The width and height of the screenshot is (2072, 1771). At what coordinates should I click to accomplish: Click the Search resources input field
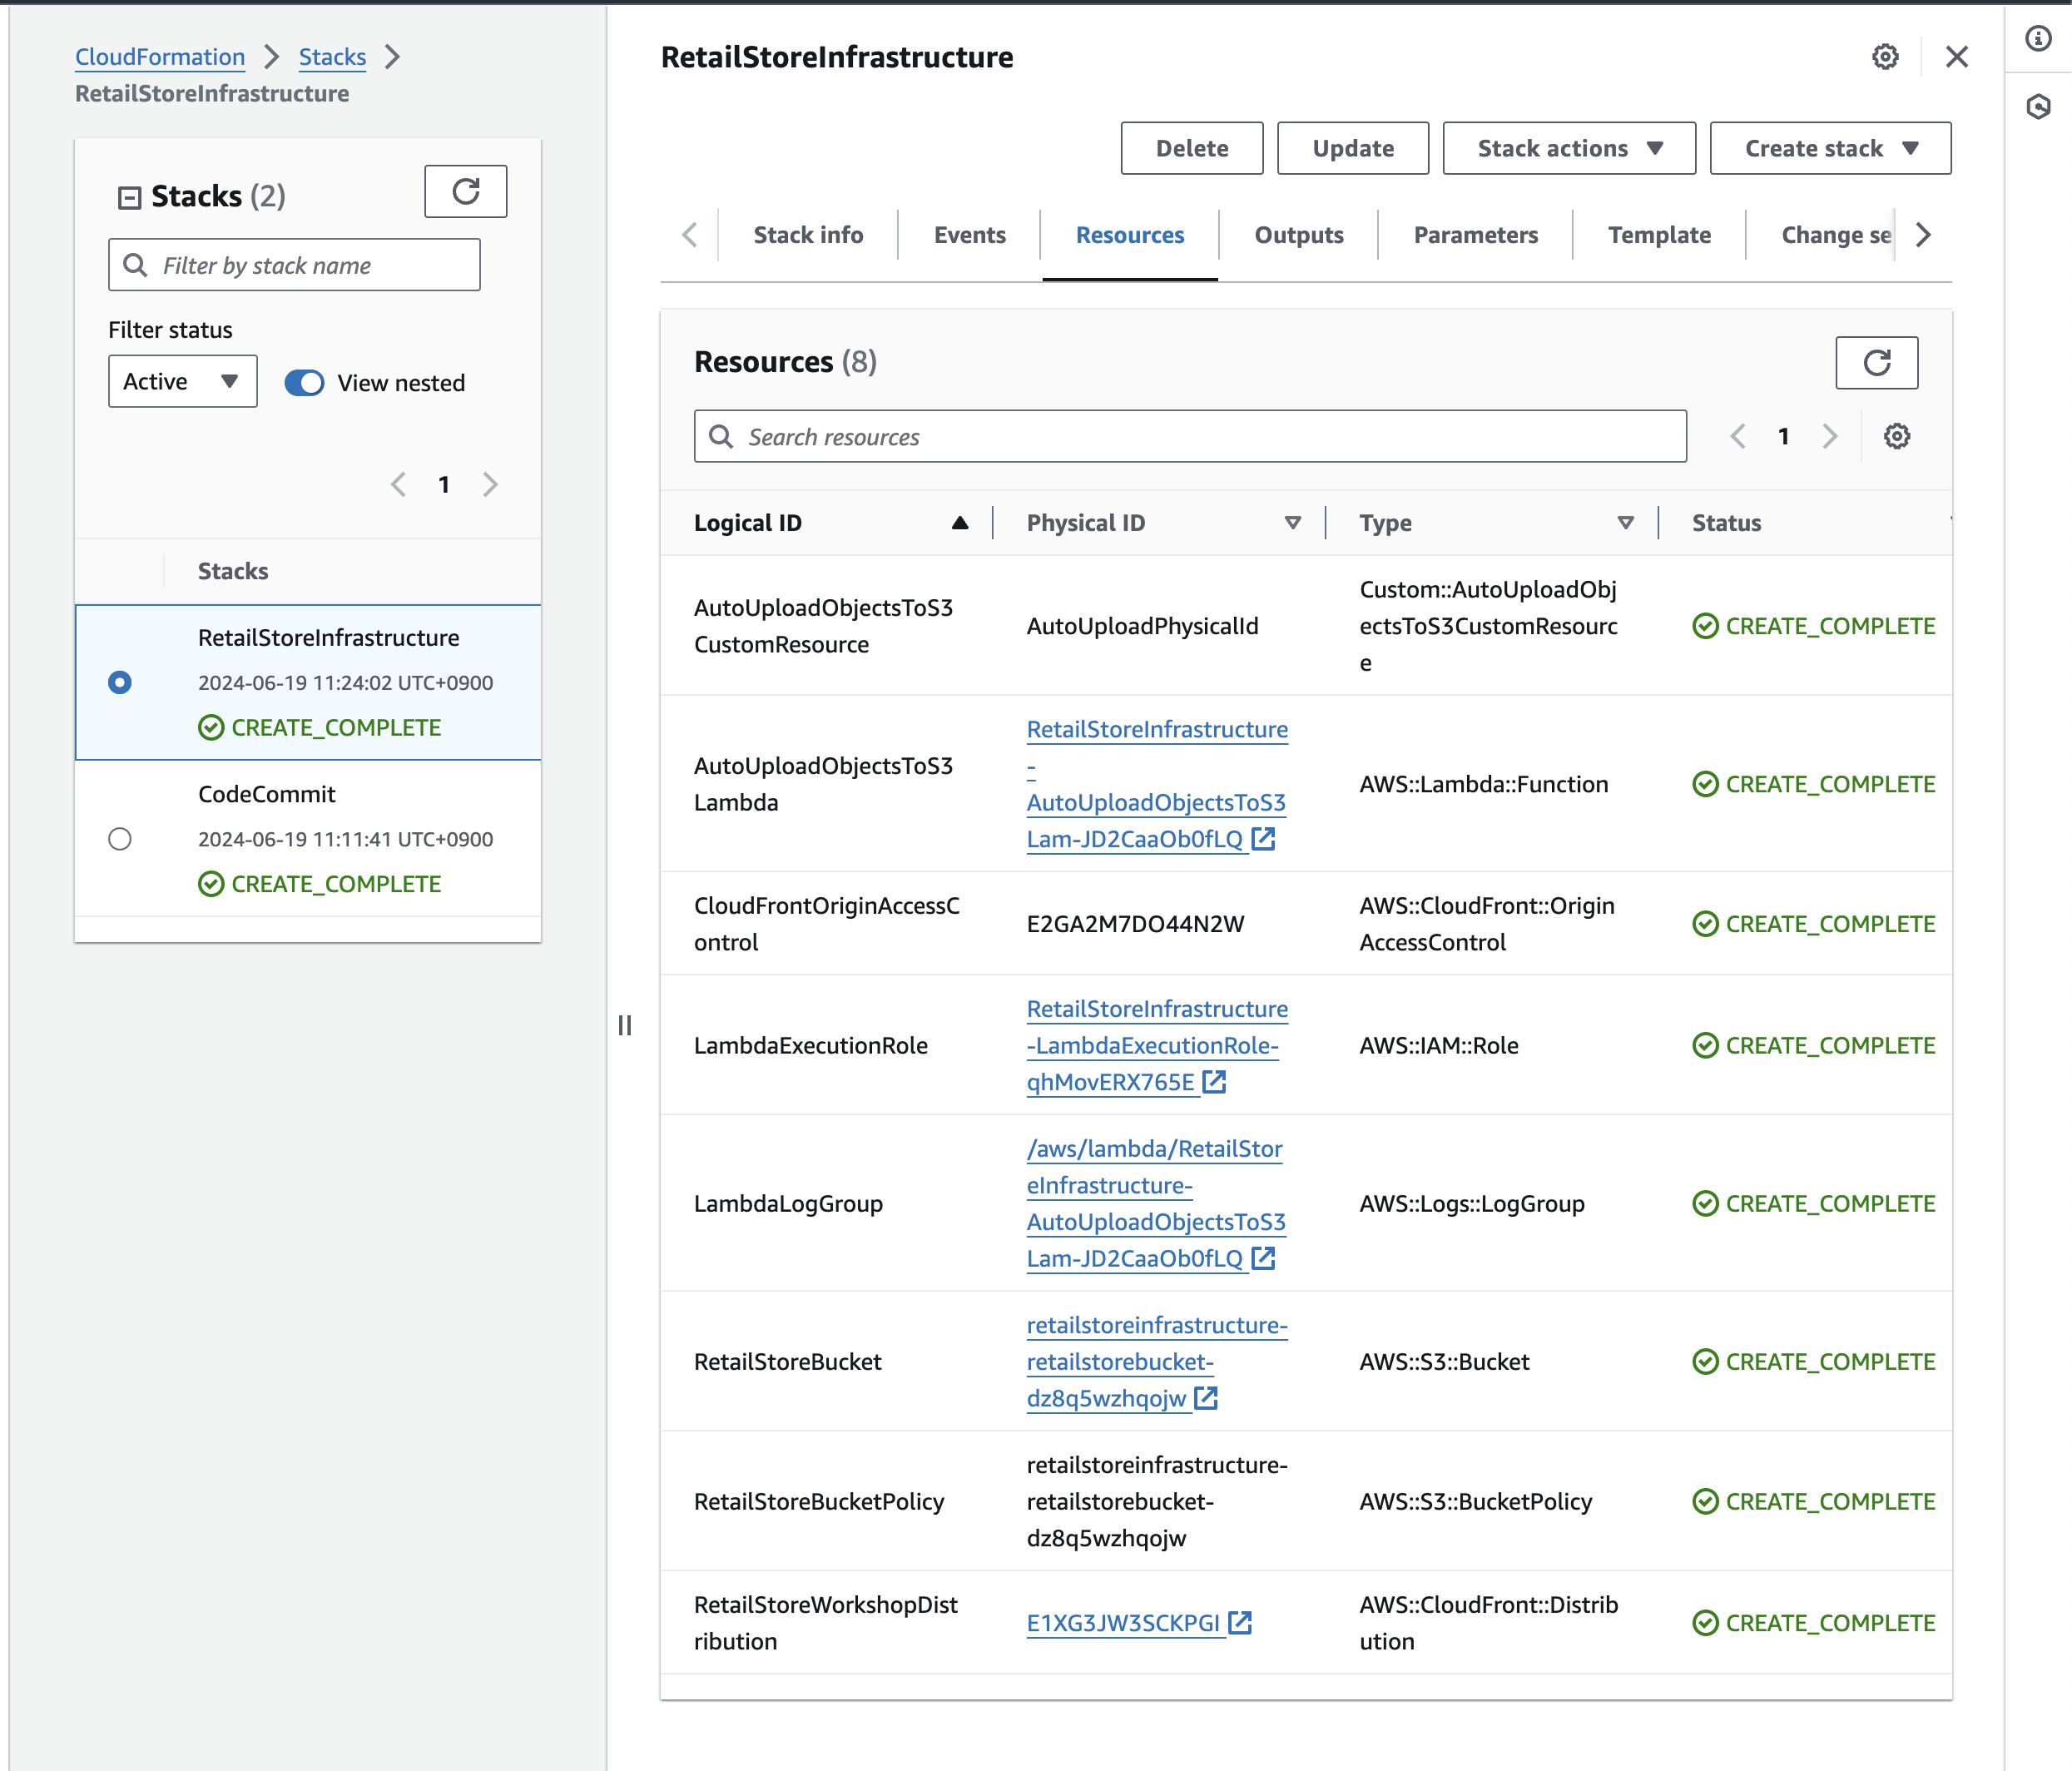[1190, 436]
